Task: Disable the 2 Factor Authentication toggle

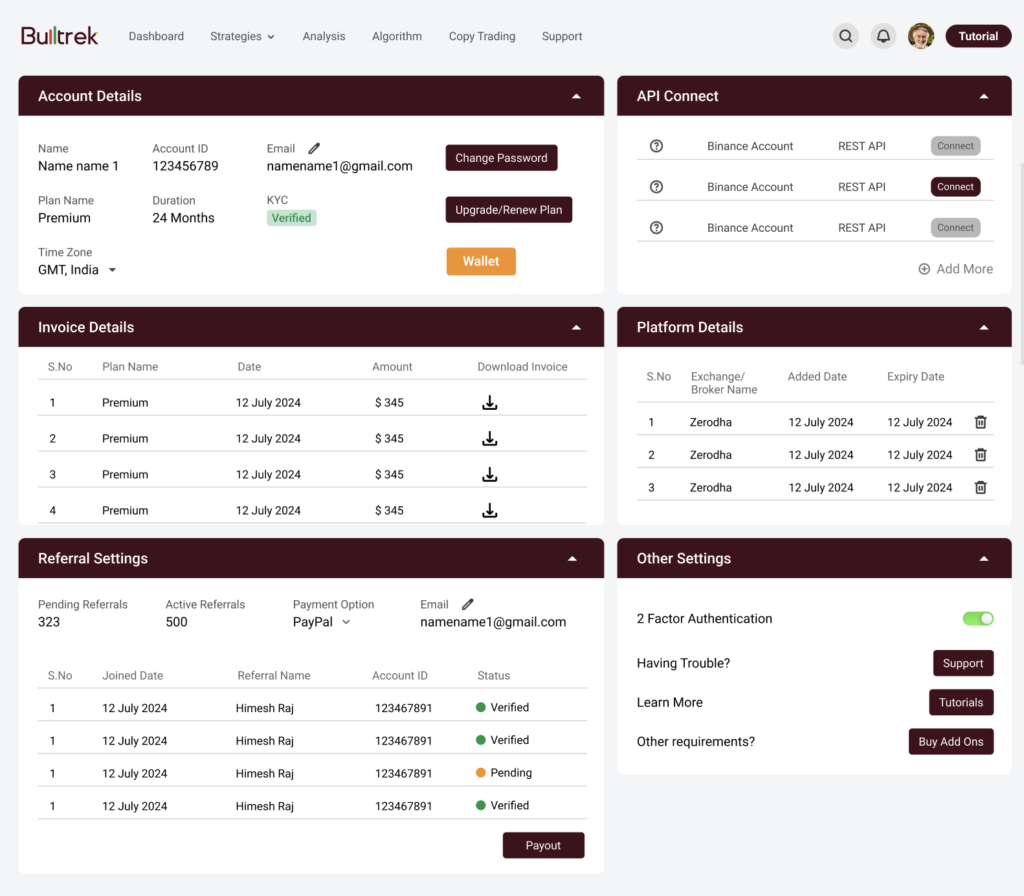Action: [978, 619]
